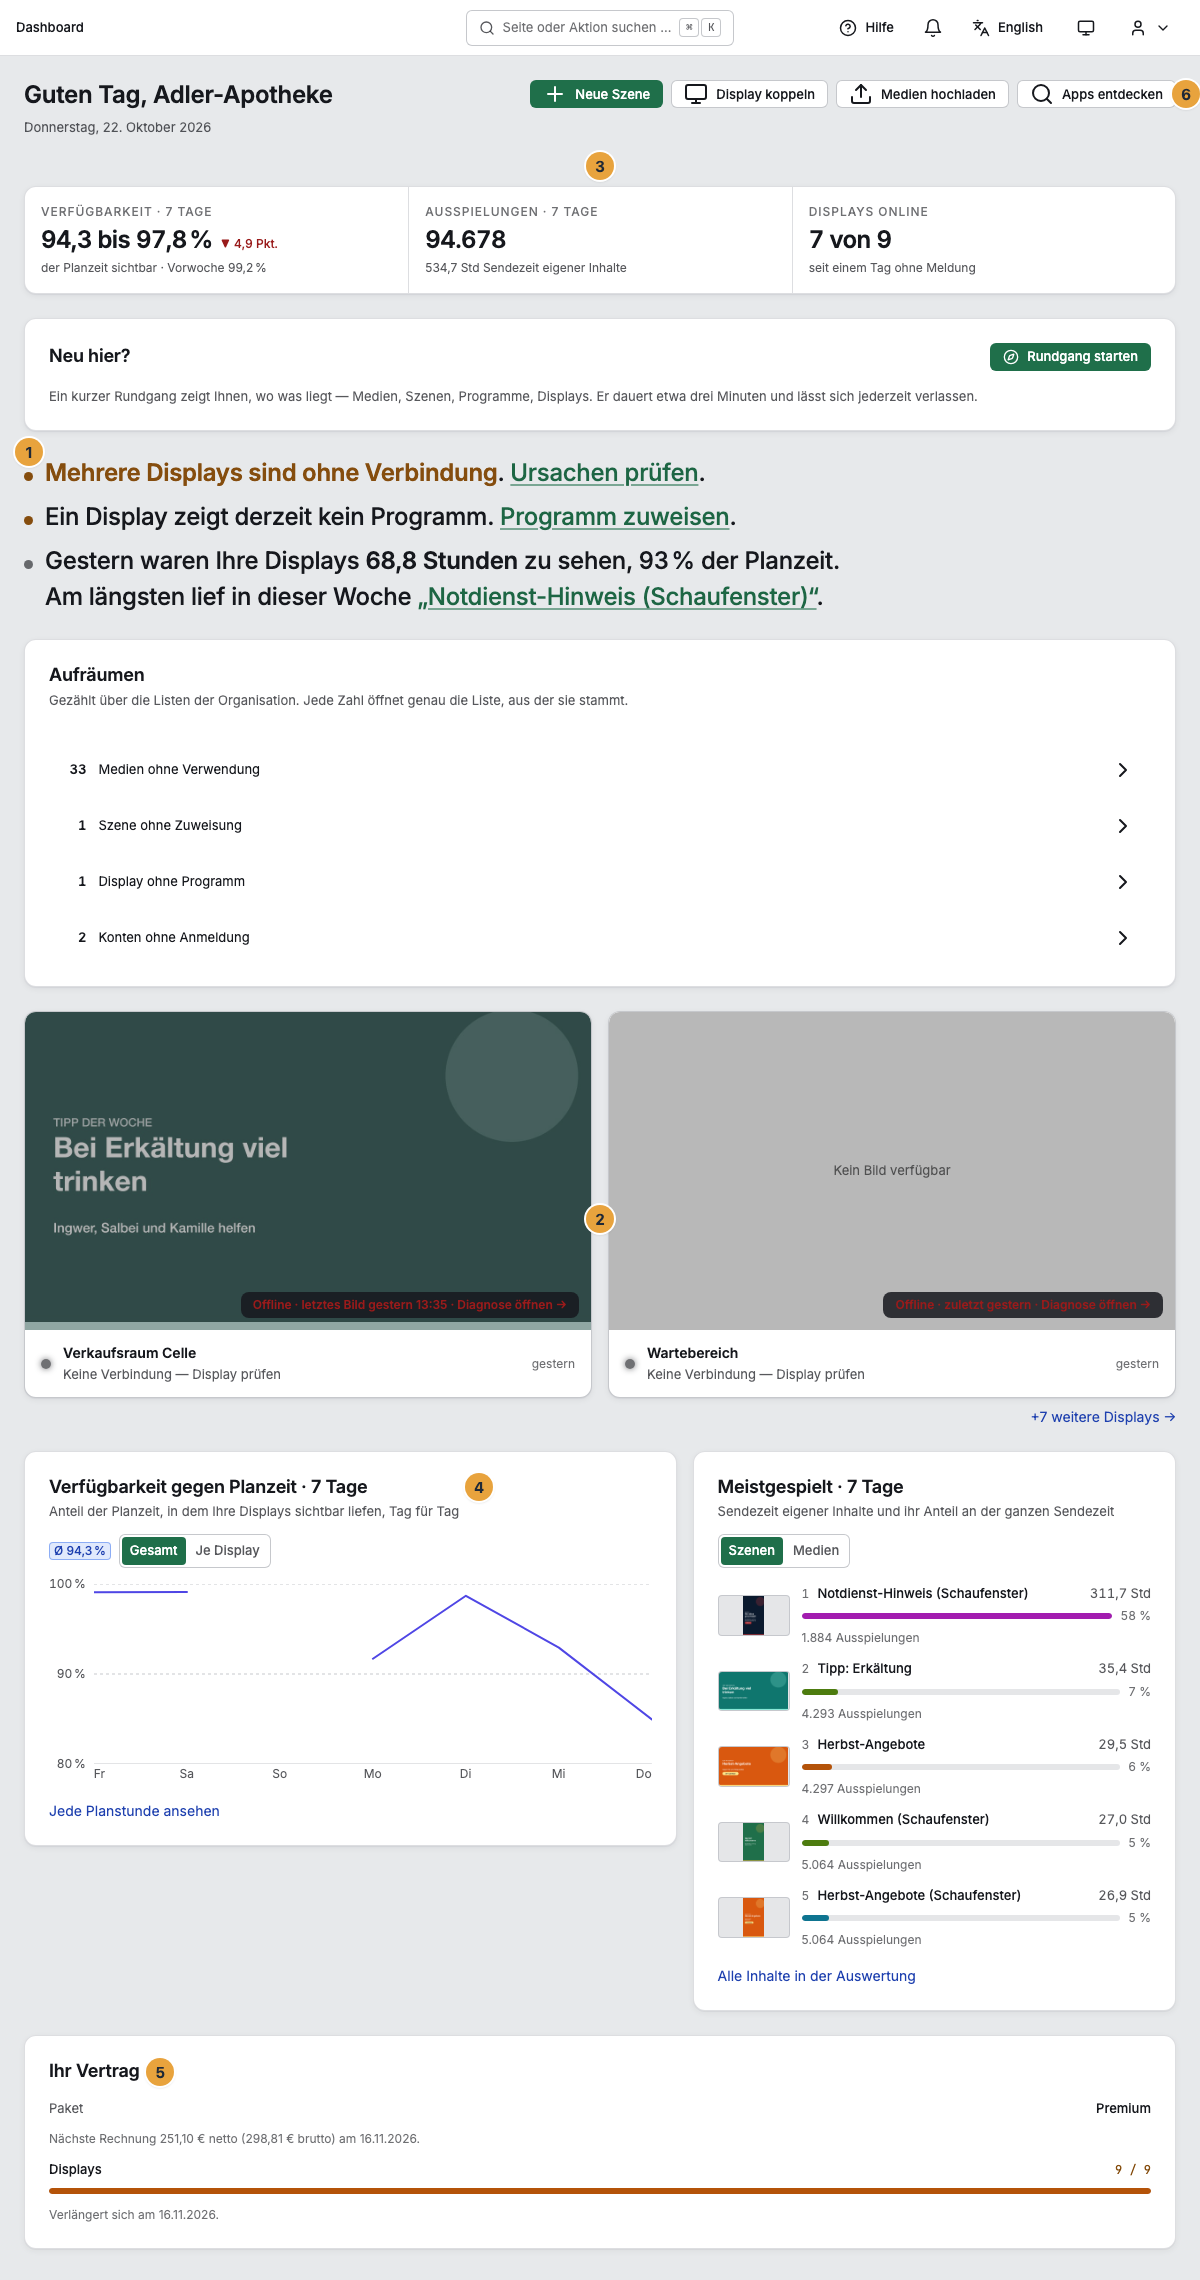Open the notifications bell
The height and width of the screenshot is (2280, 1200).
click(932, 28)
